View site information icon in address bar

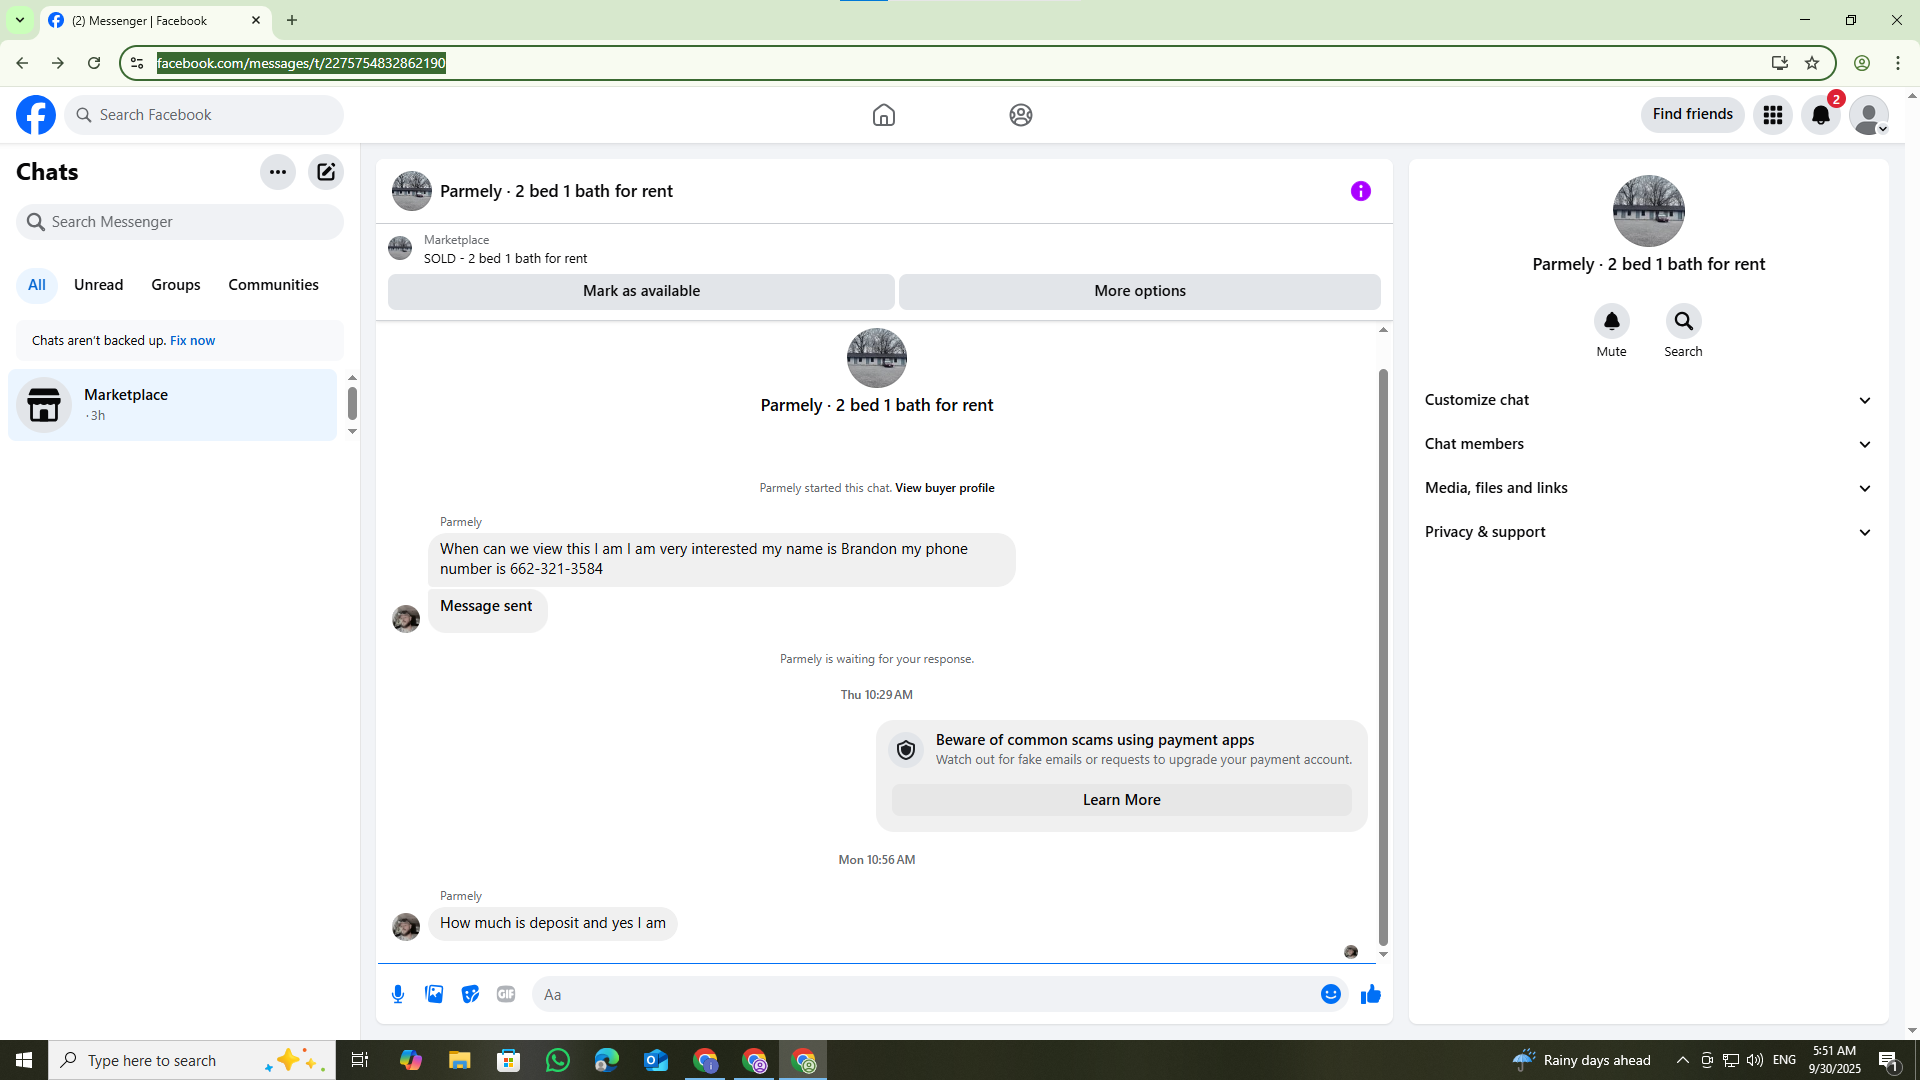tap(137, 63)
